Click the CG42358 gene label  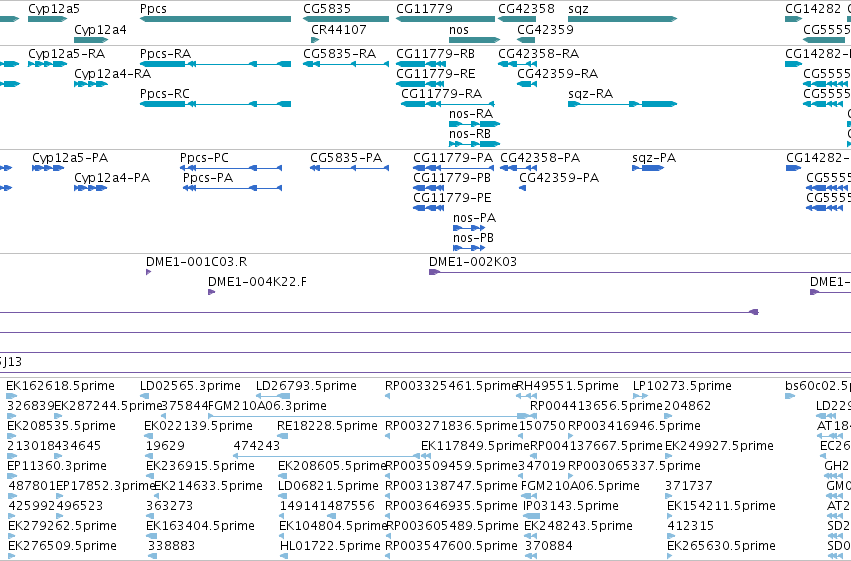[x=526, y=9]
